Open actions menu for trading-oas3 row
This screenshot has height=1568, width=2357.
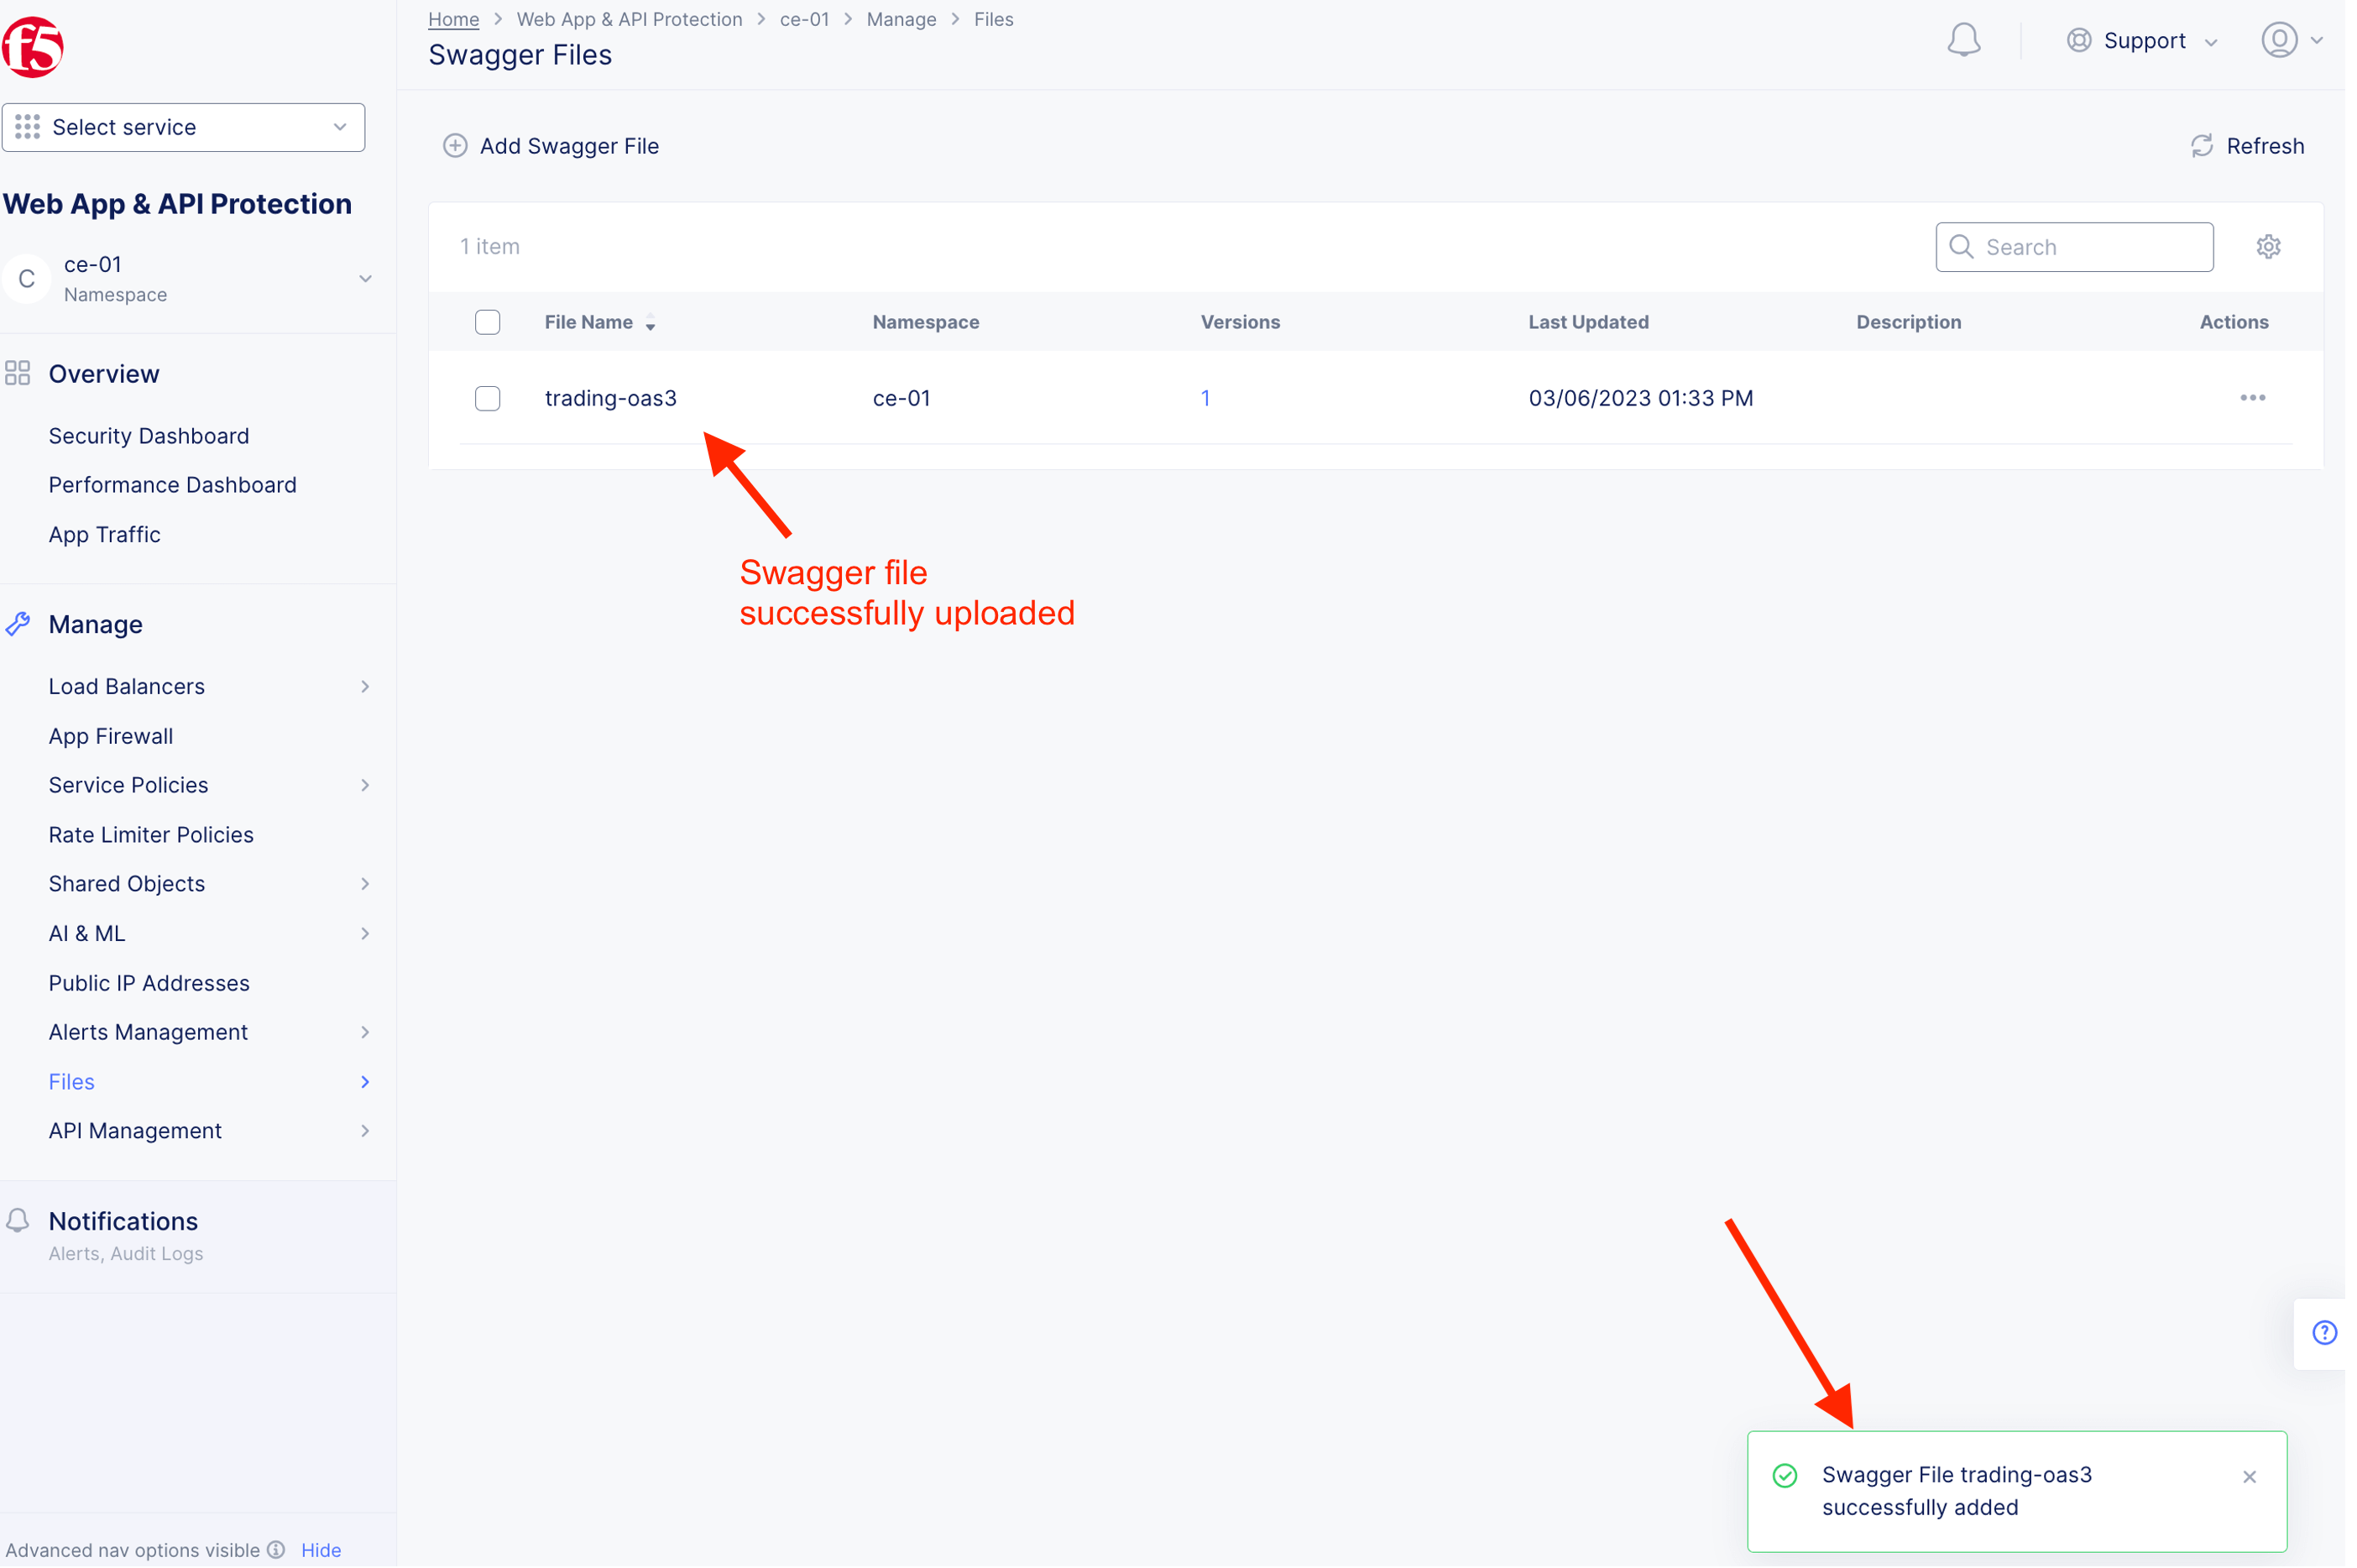[2252, 398]
